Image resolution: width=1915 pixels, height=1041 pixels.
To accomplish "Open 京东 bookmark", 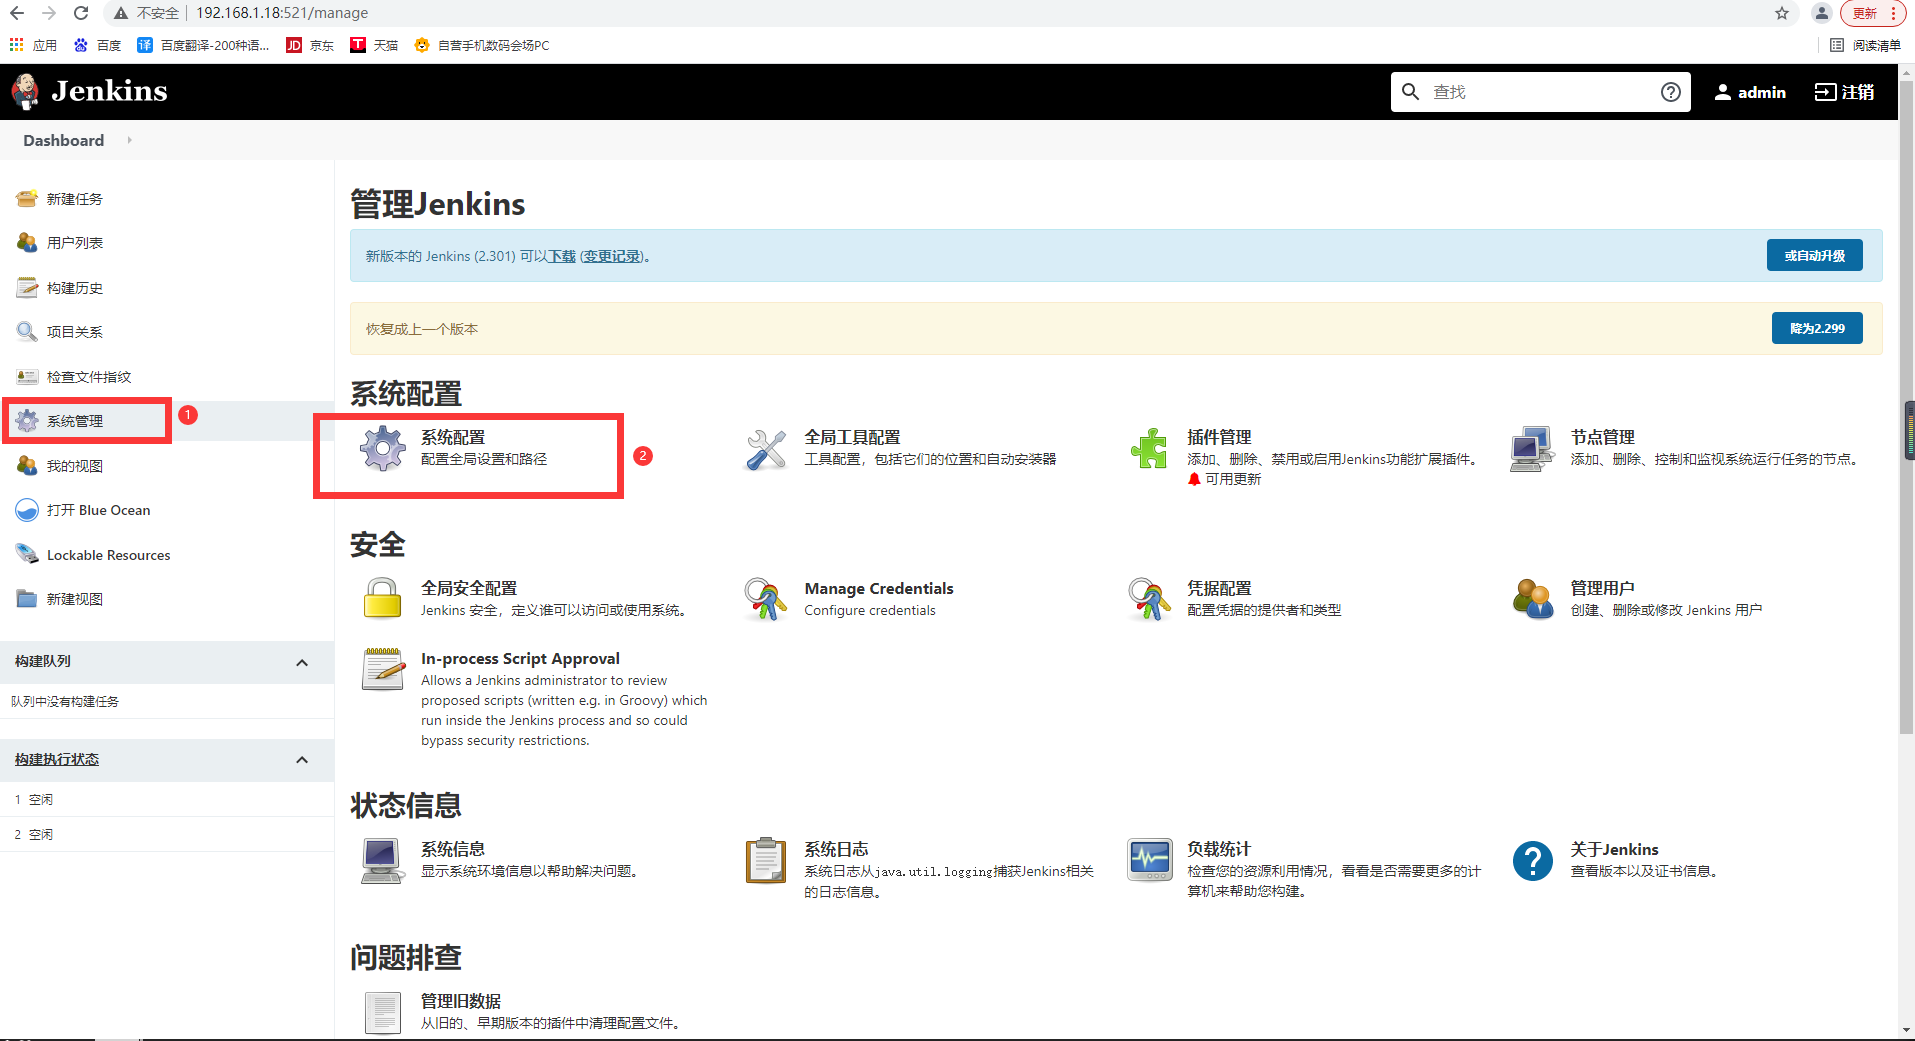I will [x=310, y=45].
